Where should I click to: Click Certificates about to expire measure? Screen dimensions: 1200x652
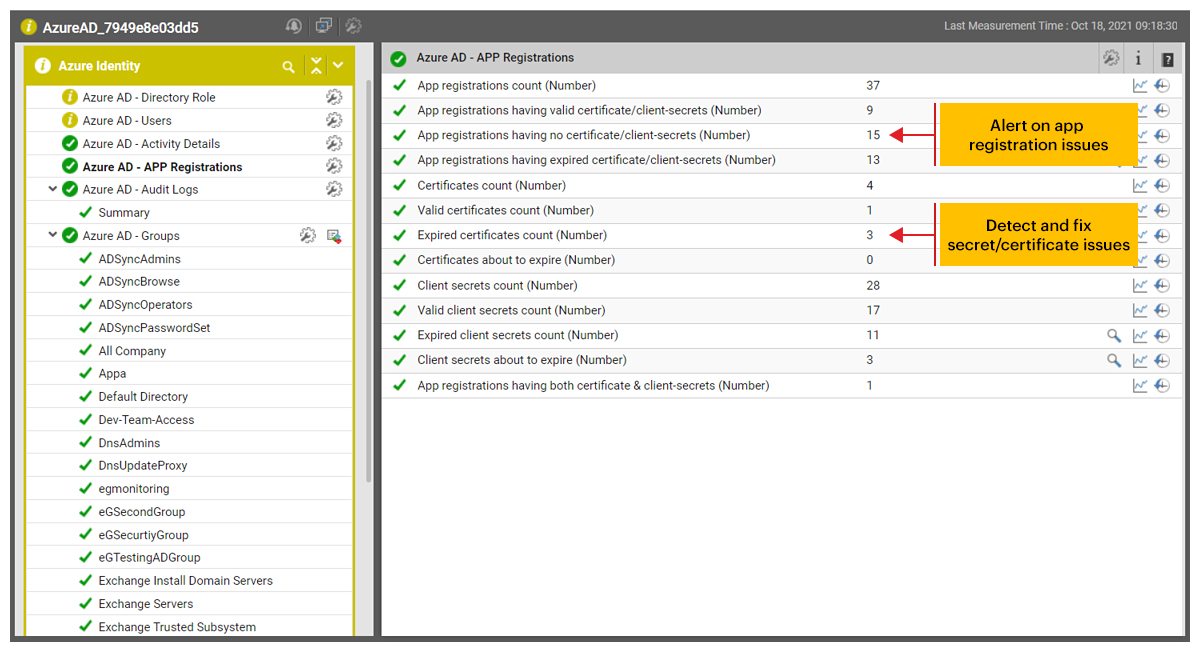516,260
